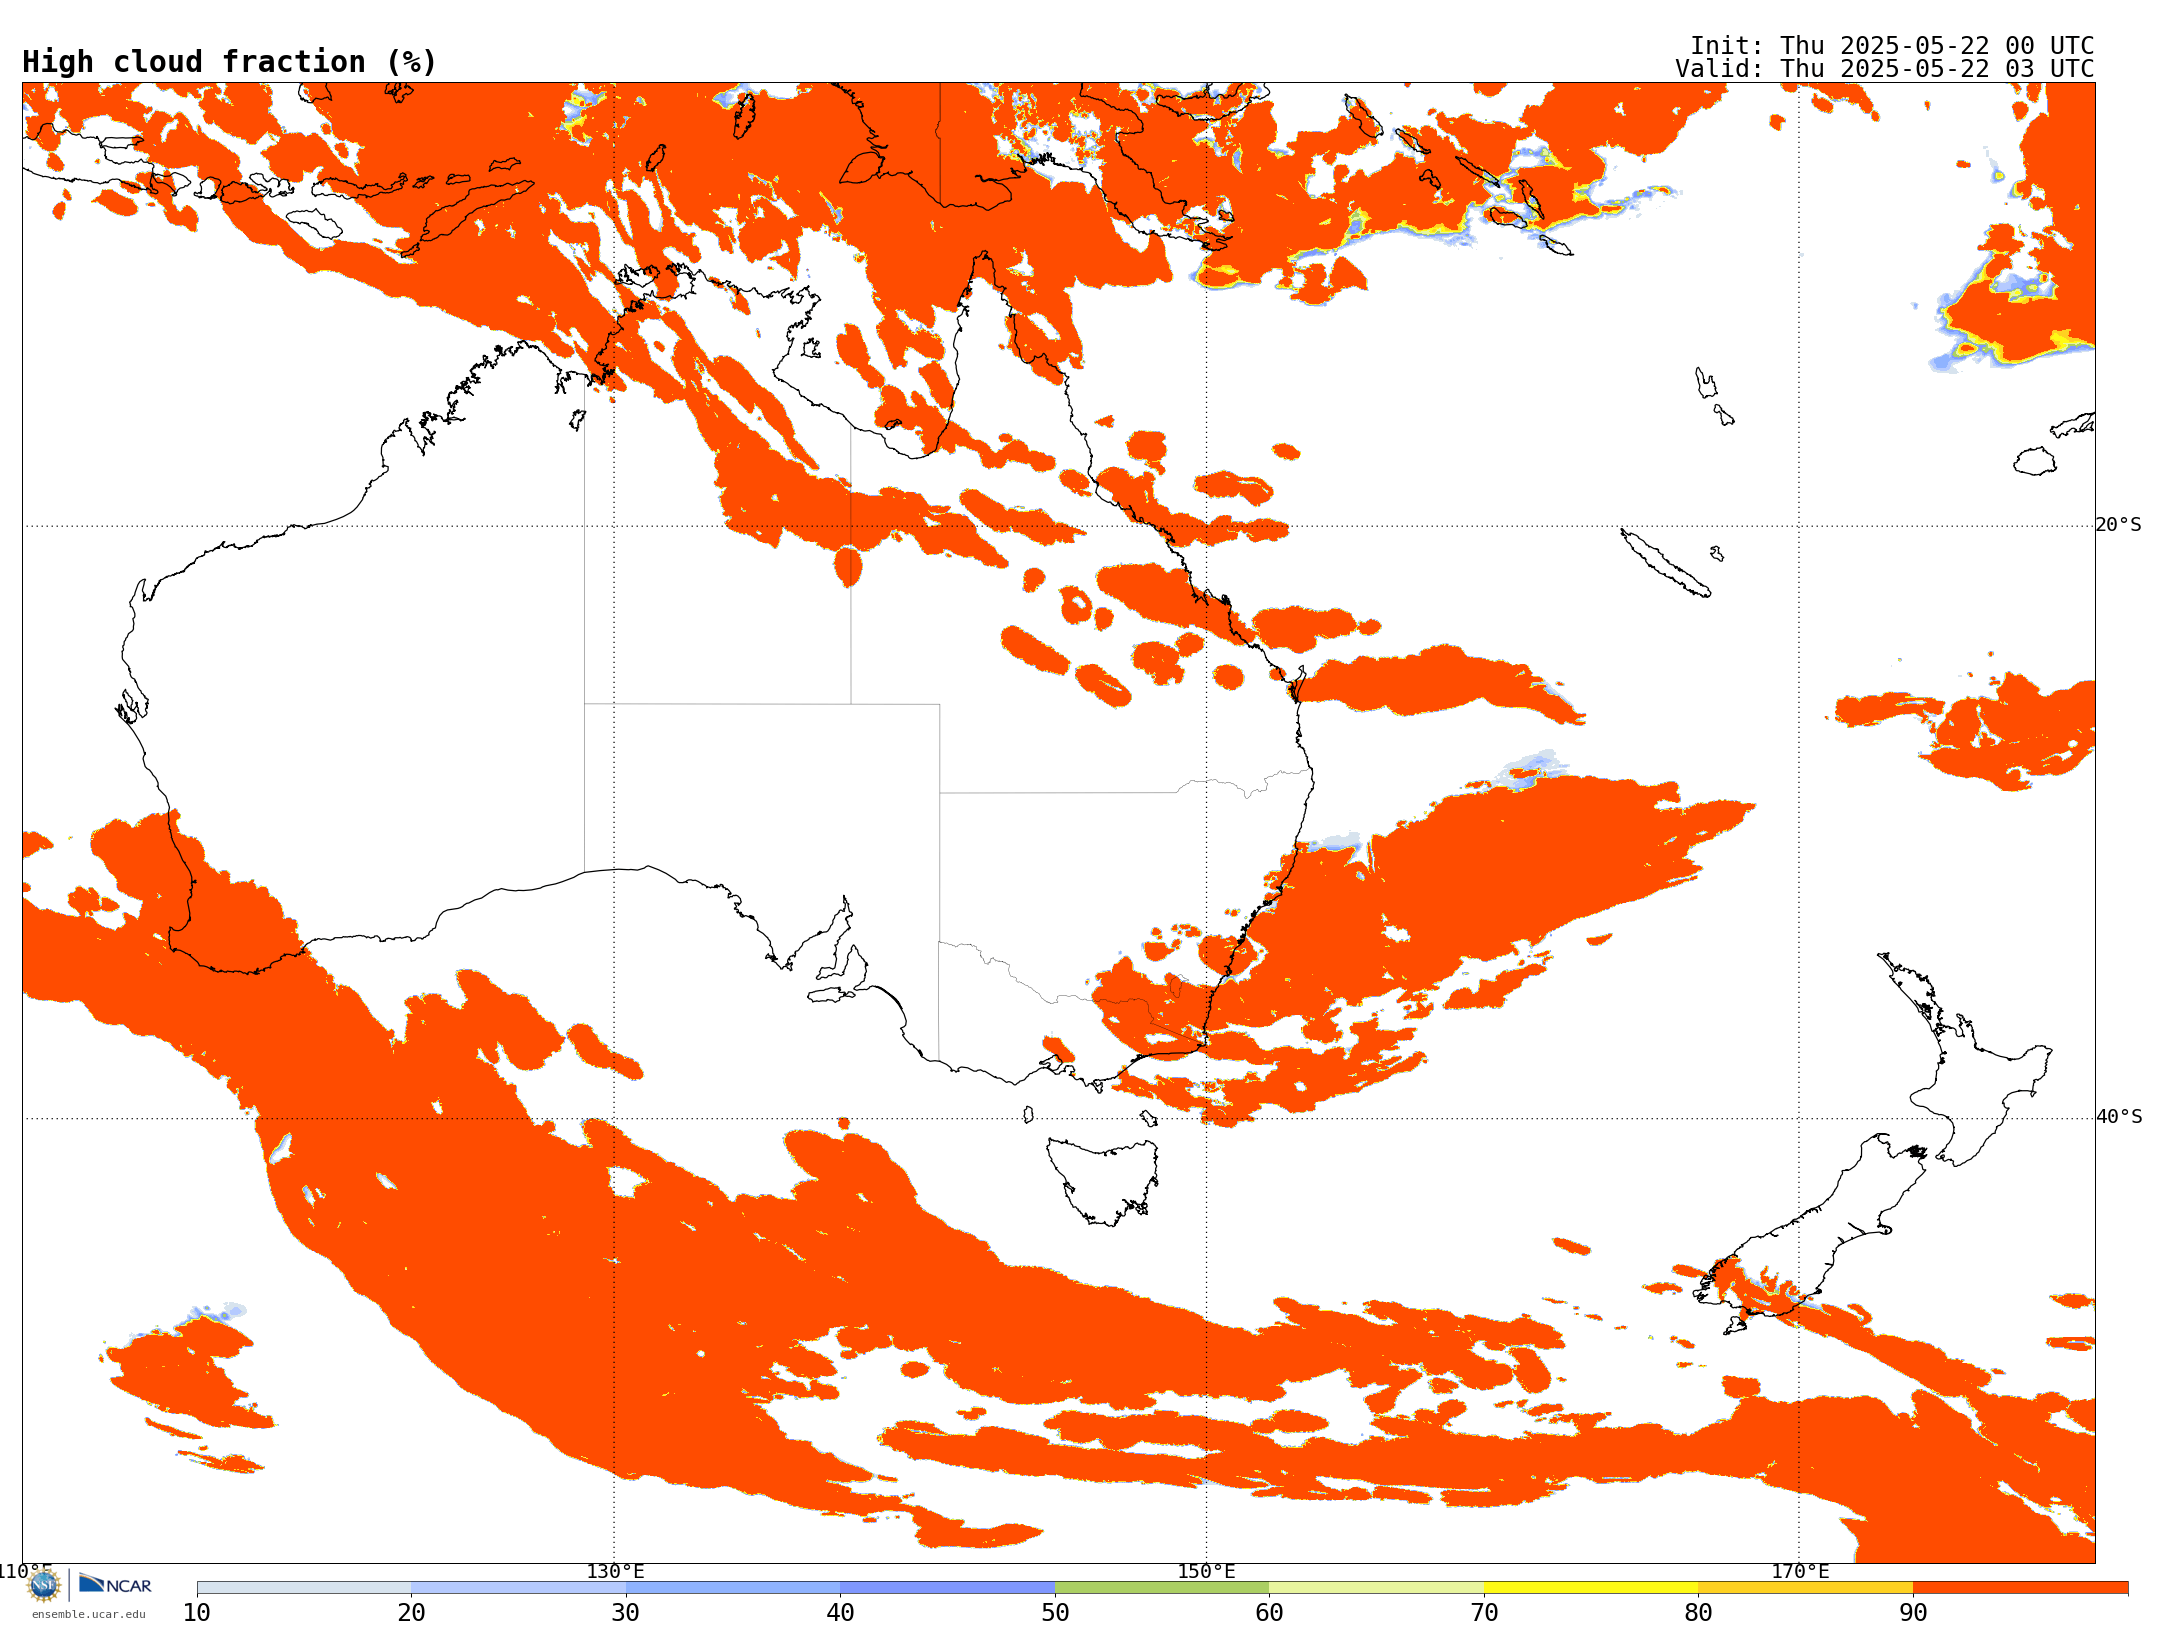Click the 30–40 blue colorbar segment
The image size is (2160, 1626).
(x=733, y=1588)
